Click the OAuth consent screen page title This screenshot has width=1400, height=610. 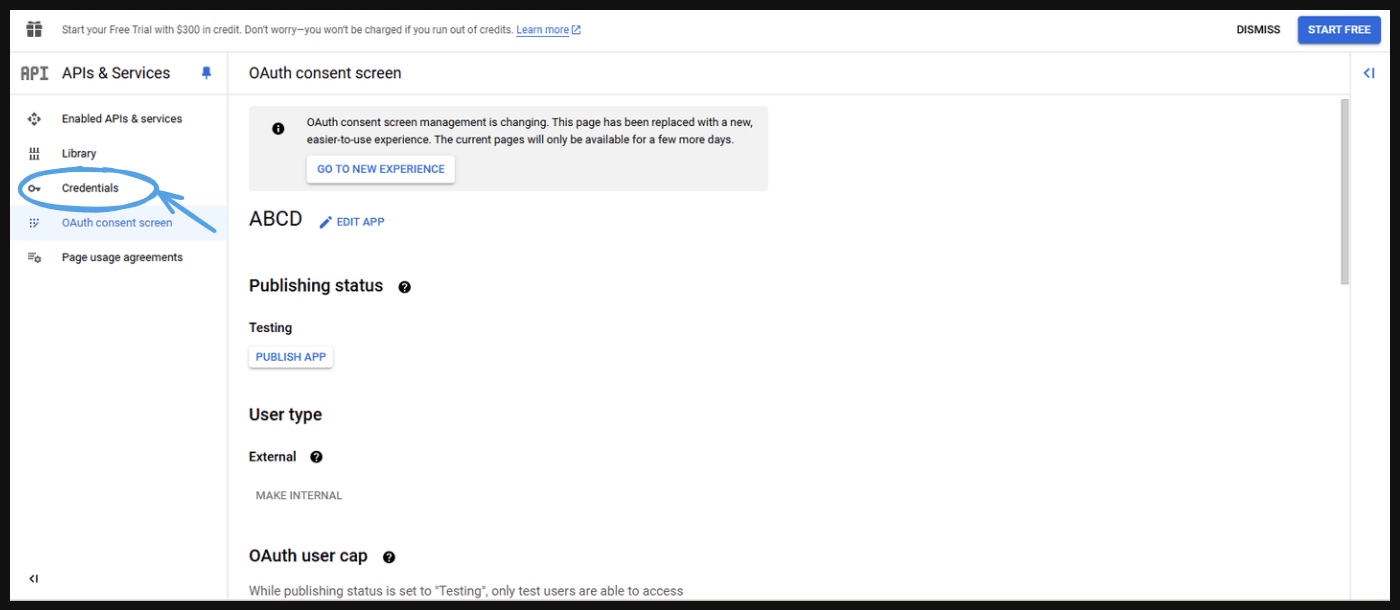pyautogui.click(x=325, y=73)
